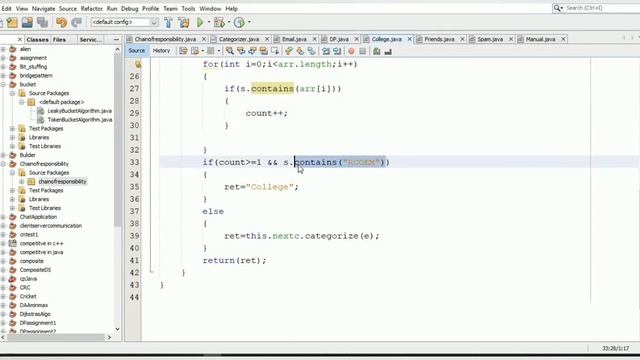Open the Classes panel tab
Viewport: 640px width, 360px height.
pyautogui.click(x=37, y=40)
